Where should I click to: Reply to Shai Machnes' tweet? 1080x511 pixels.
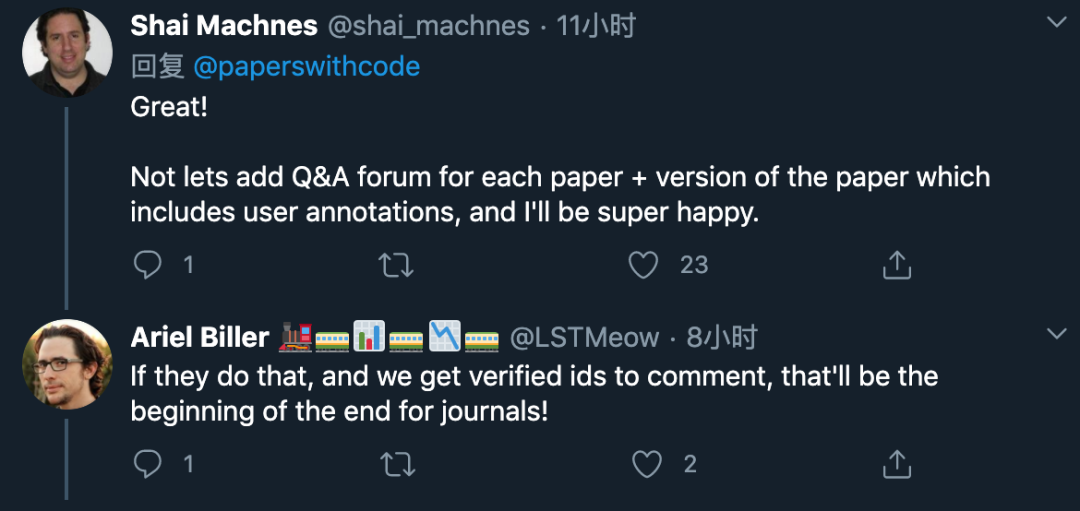148,264
